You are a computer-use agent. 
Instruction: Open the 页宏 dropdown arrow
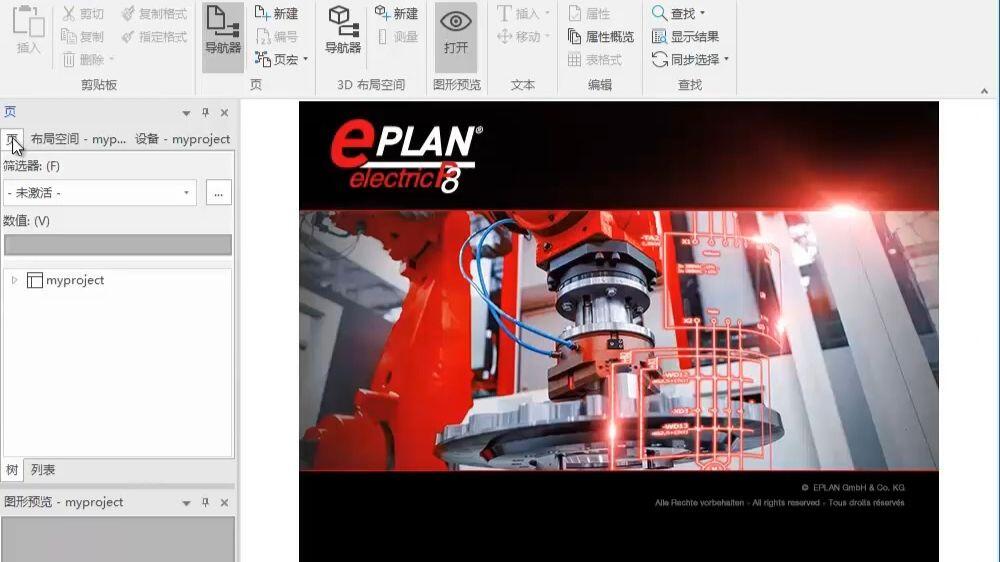[x=305, y=59]
